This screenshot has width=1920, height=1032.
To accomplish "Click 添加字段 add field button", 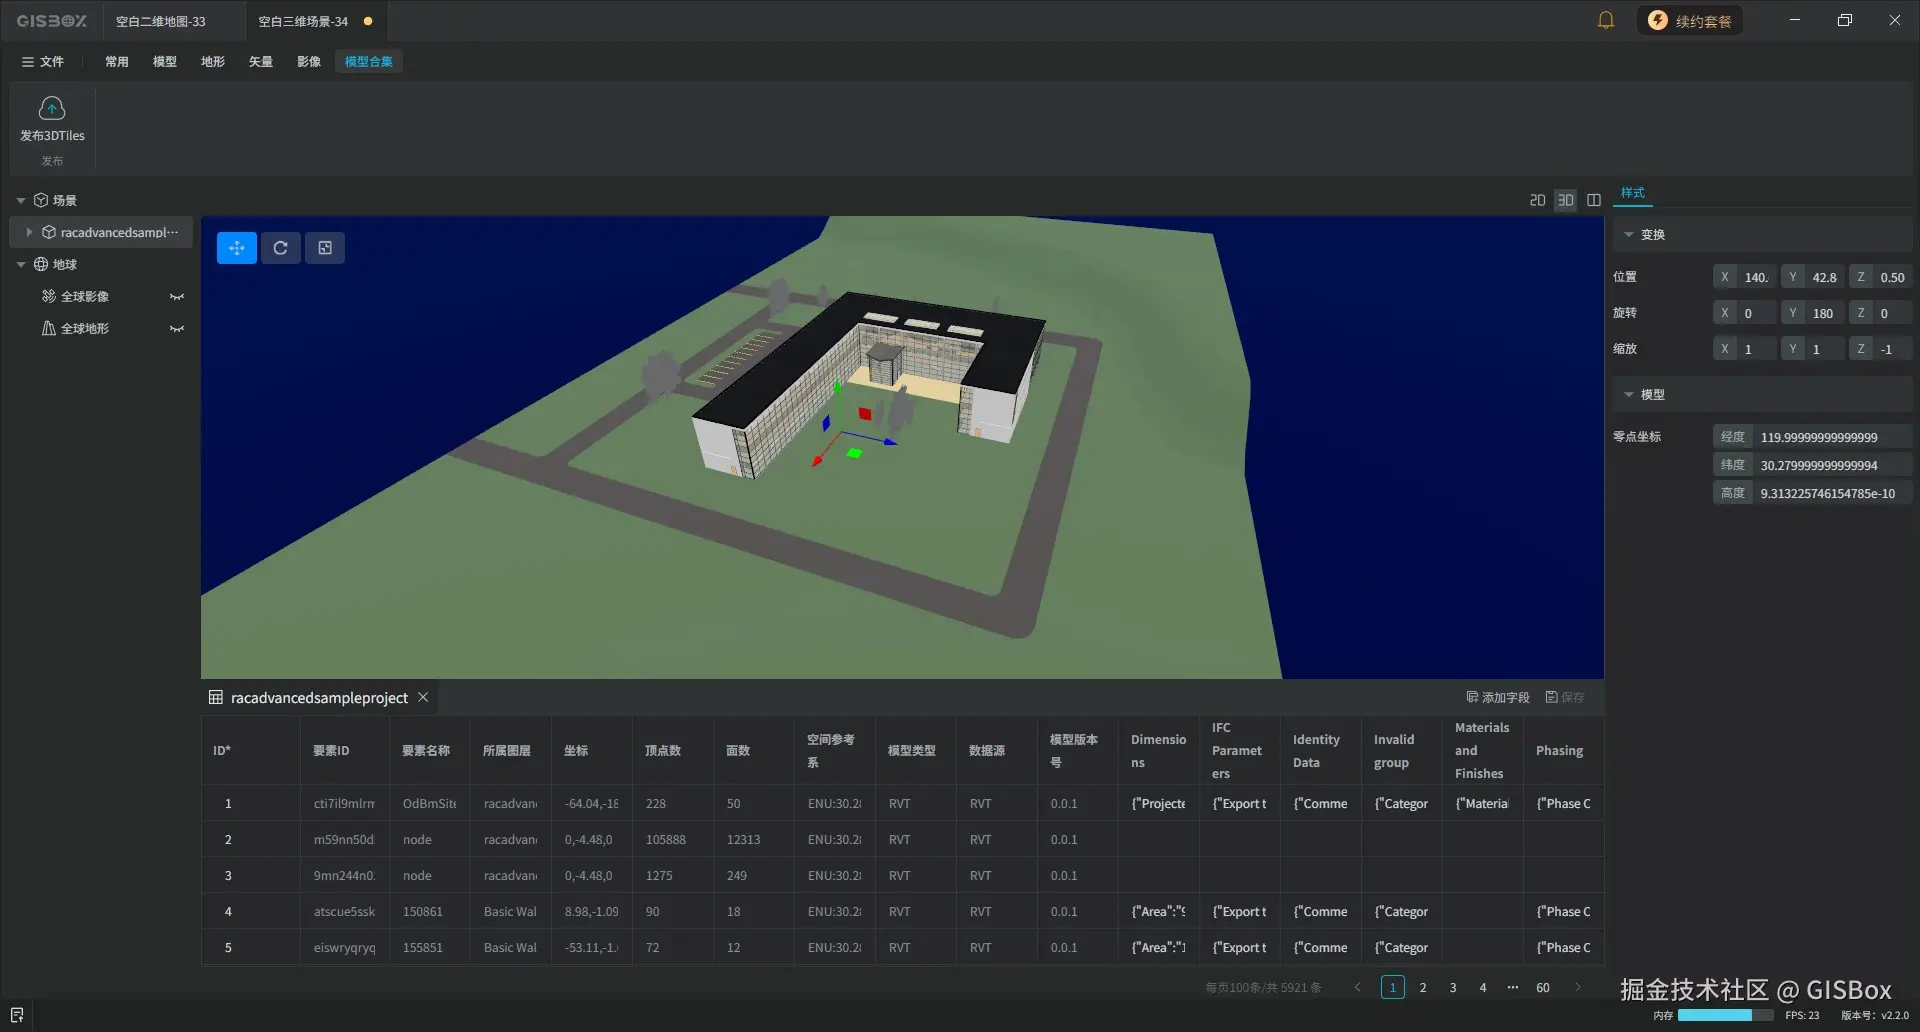I will click(1498, 697).
